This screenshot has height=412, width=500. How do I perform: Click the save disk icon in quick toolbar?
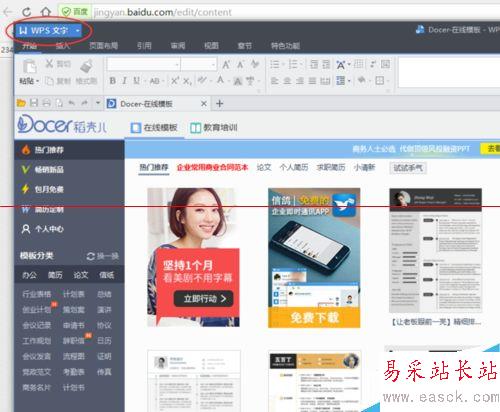click(34, 103)
